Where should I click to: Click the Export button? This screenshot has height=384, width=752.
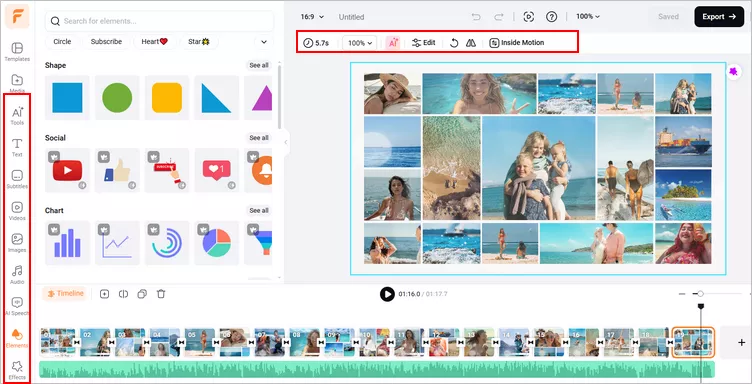tap(719, 17)
